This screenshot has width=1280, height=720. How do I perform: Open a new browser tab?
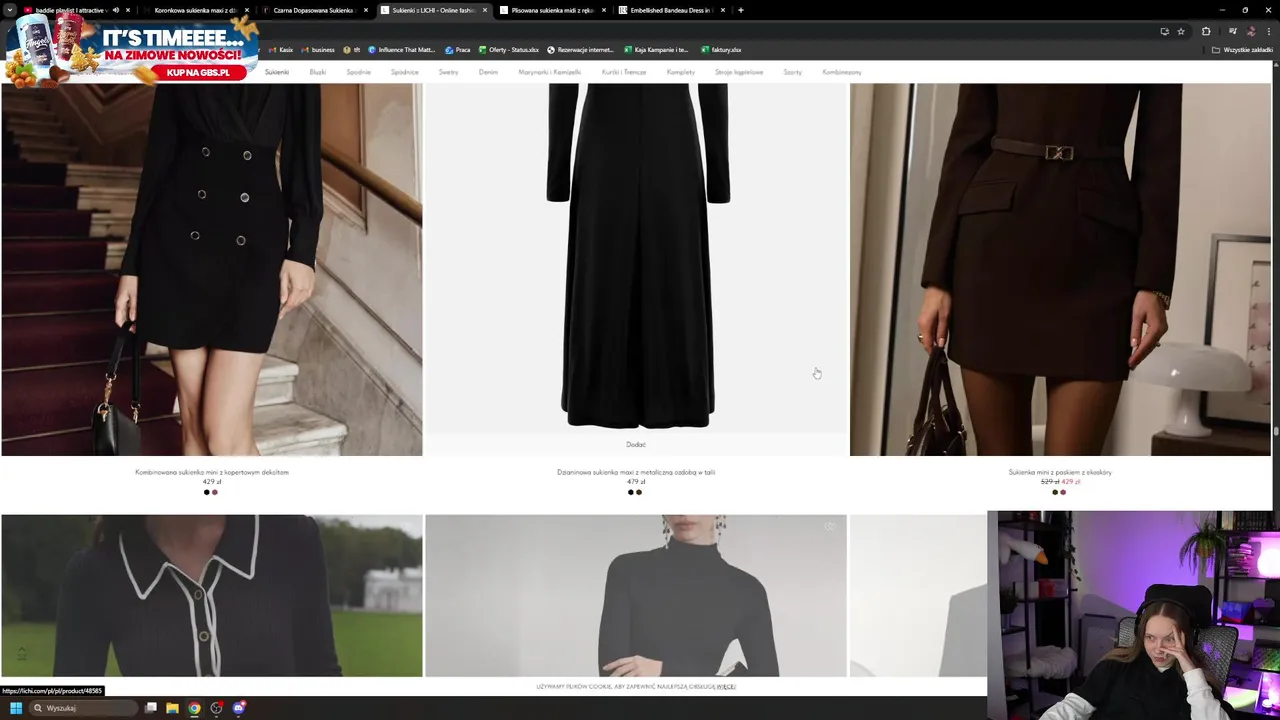click(x=740, y=10)
